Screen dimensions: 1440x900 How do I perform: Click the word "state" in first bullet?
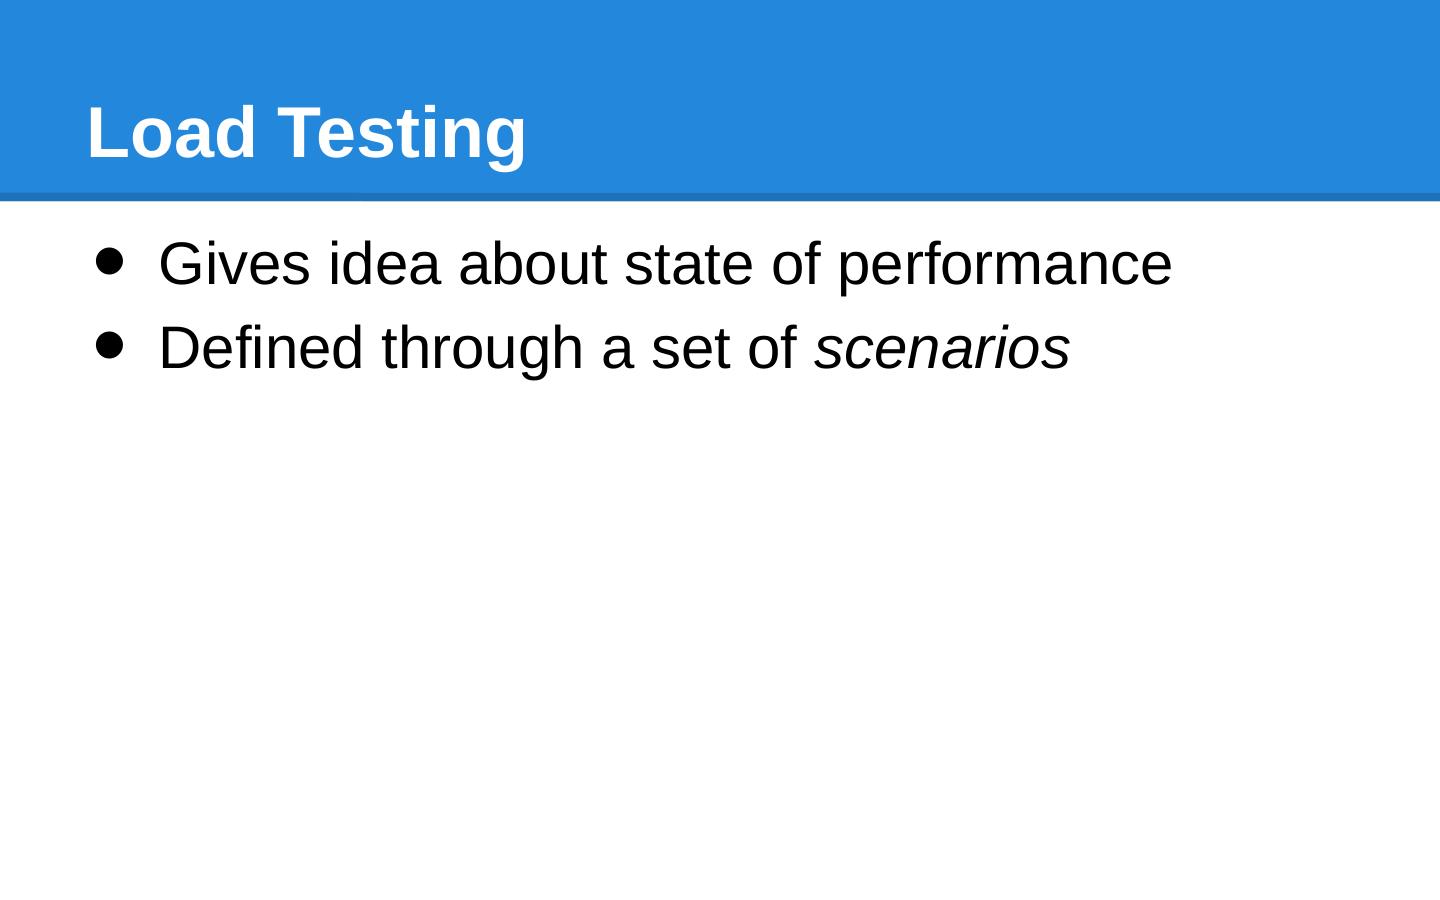pyautogui.click(x=688, y=265)
